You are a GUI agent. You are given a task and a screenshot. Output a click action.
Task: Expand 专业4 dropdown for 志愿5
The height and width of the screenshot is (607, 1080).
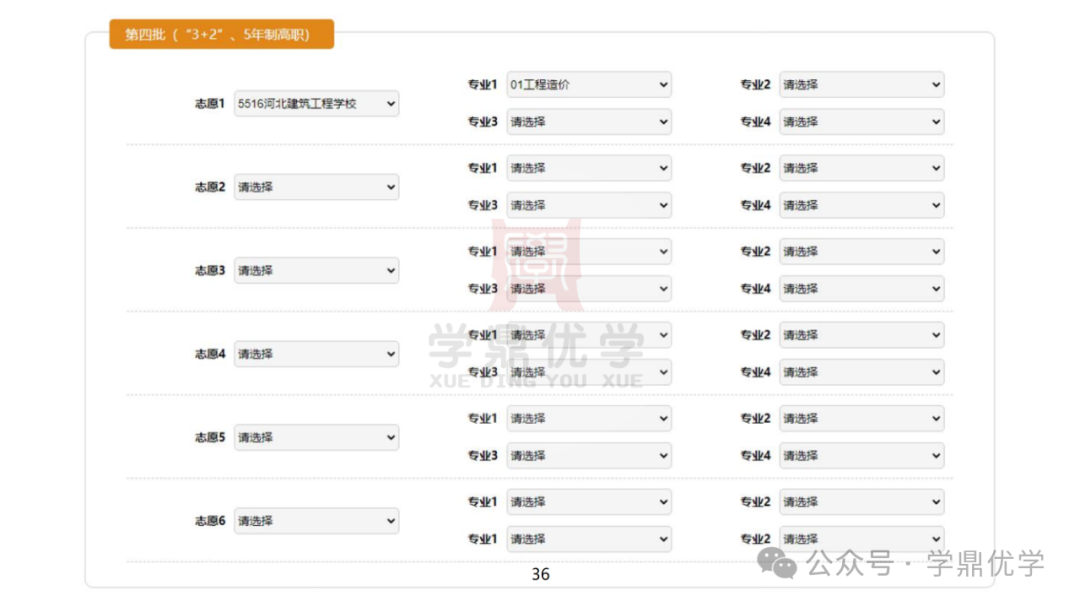click(862, 455)
